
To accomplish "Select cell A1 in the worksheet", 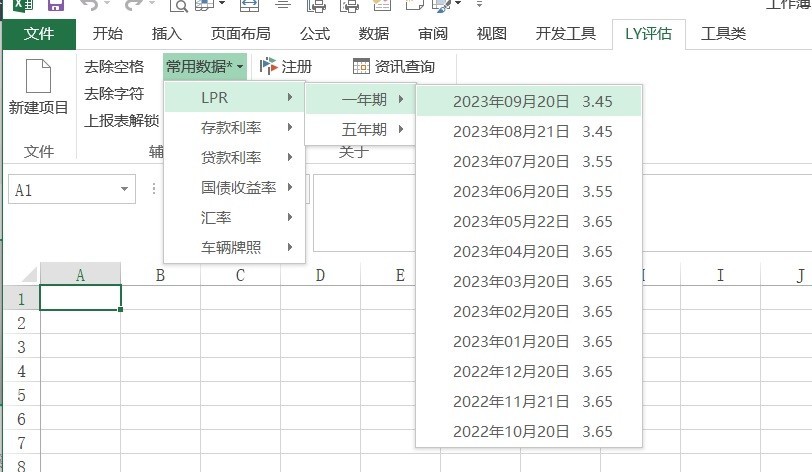I will [80, 298].
